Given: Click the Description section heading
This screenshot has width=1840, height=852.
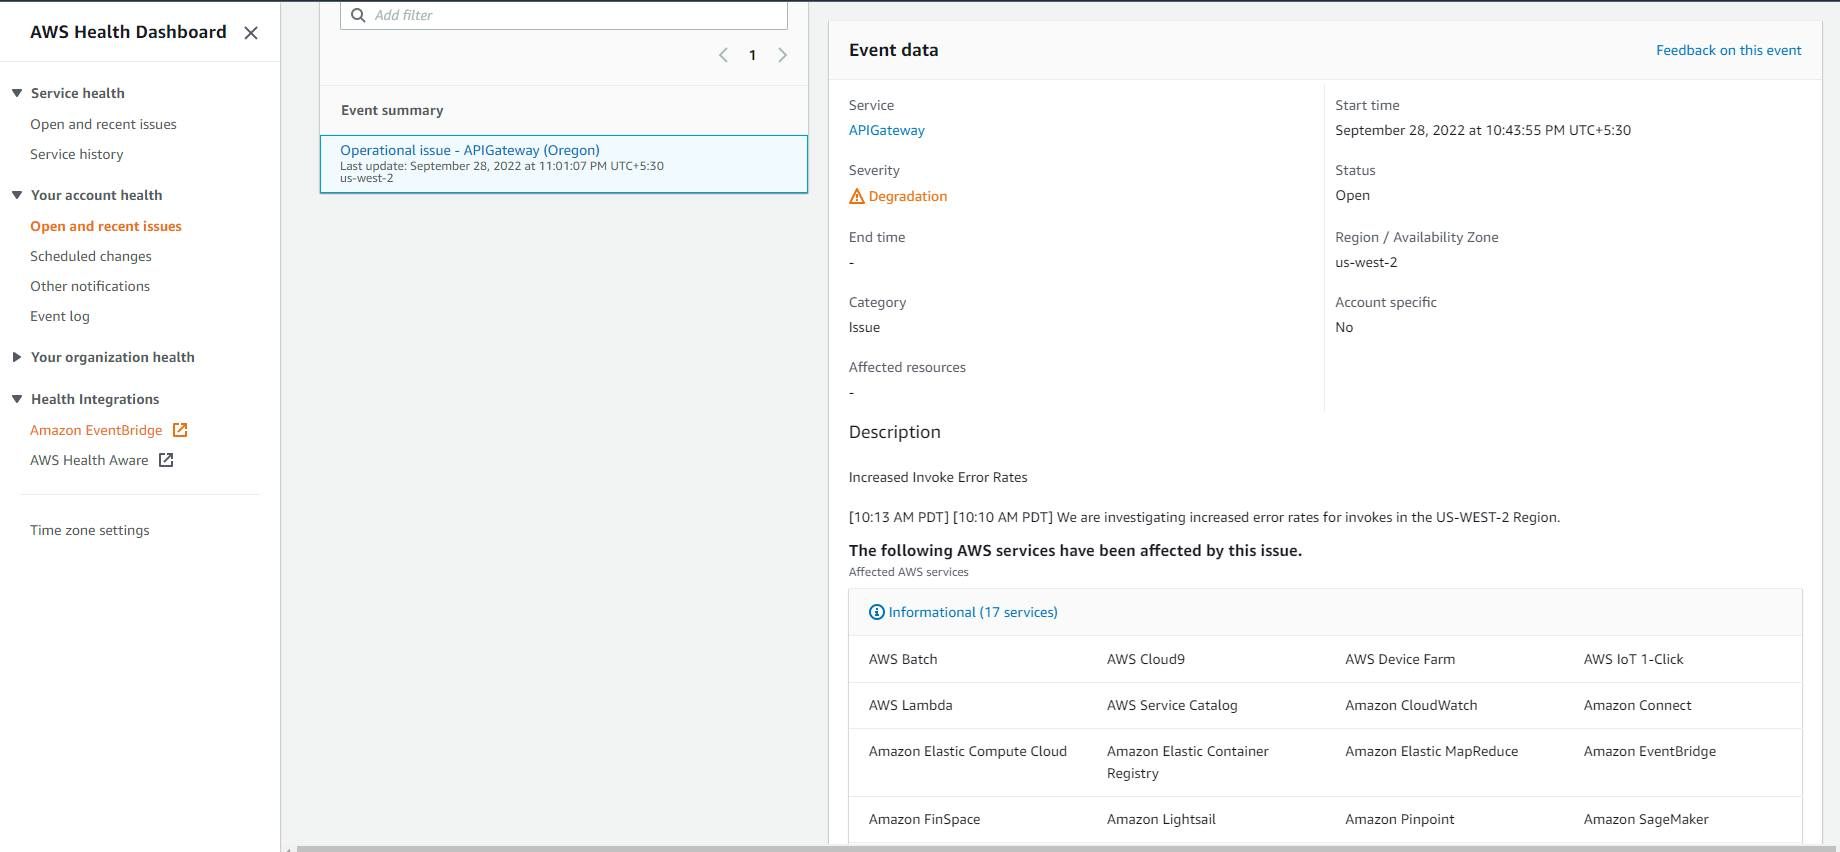Looking at the screenshot, I should (895, 432).
